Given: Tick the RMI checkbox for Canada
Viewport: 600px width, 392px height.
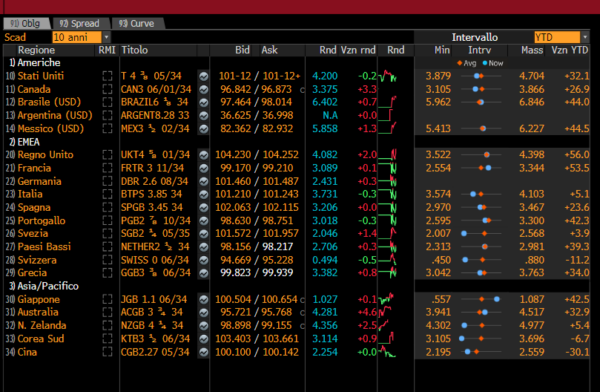Looking at the screenshot, I should pos(108,90).
